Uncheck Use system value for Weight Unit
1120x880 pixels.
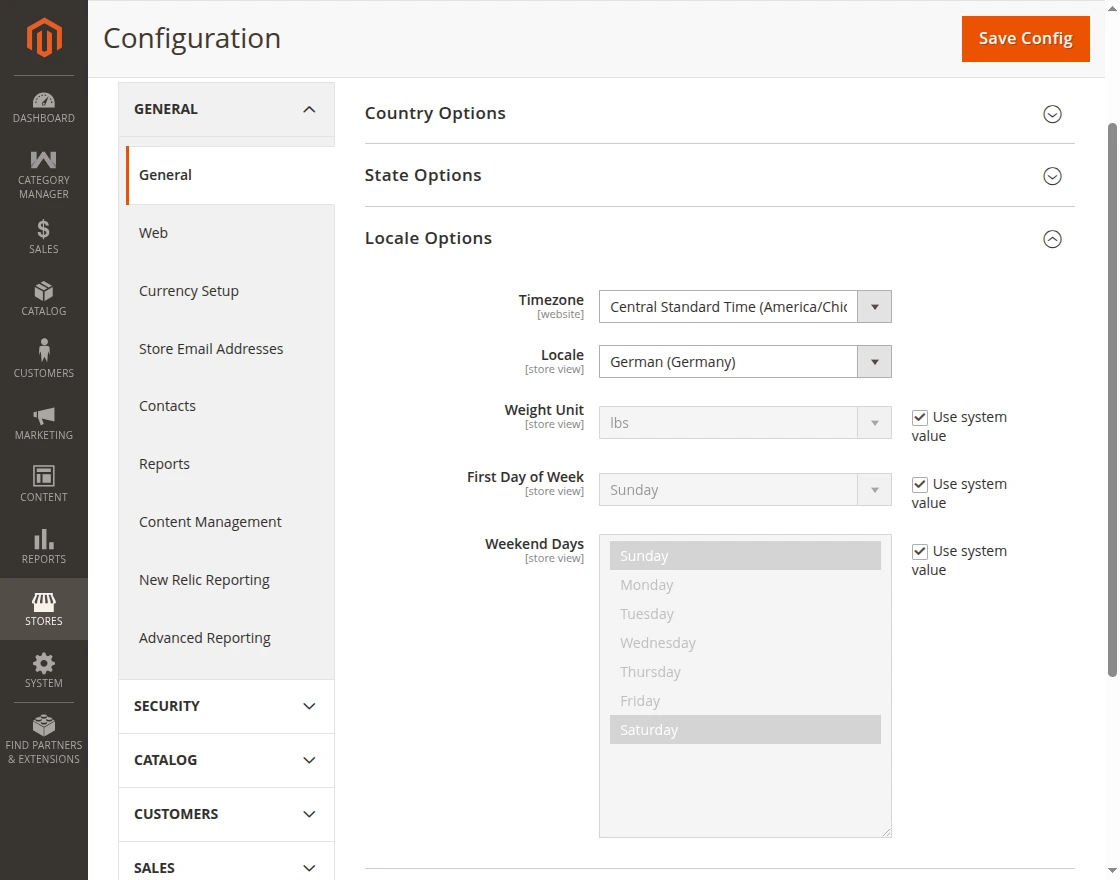pyautogui.click(x=920, y=417)
